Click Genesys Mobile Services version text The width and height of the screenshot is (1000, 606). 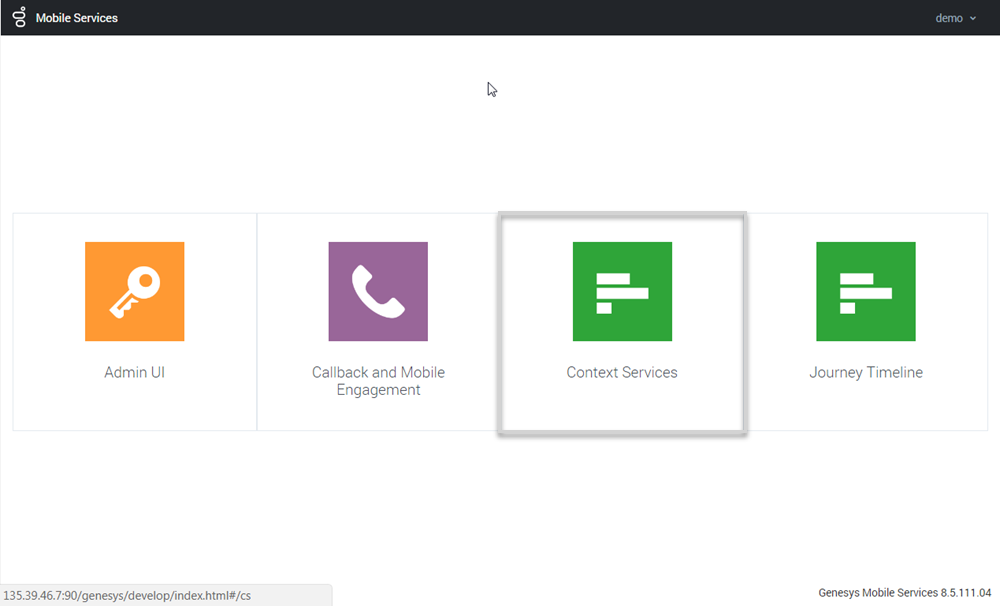(x=904, y=593)
